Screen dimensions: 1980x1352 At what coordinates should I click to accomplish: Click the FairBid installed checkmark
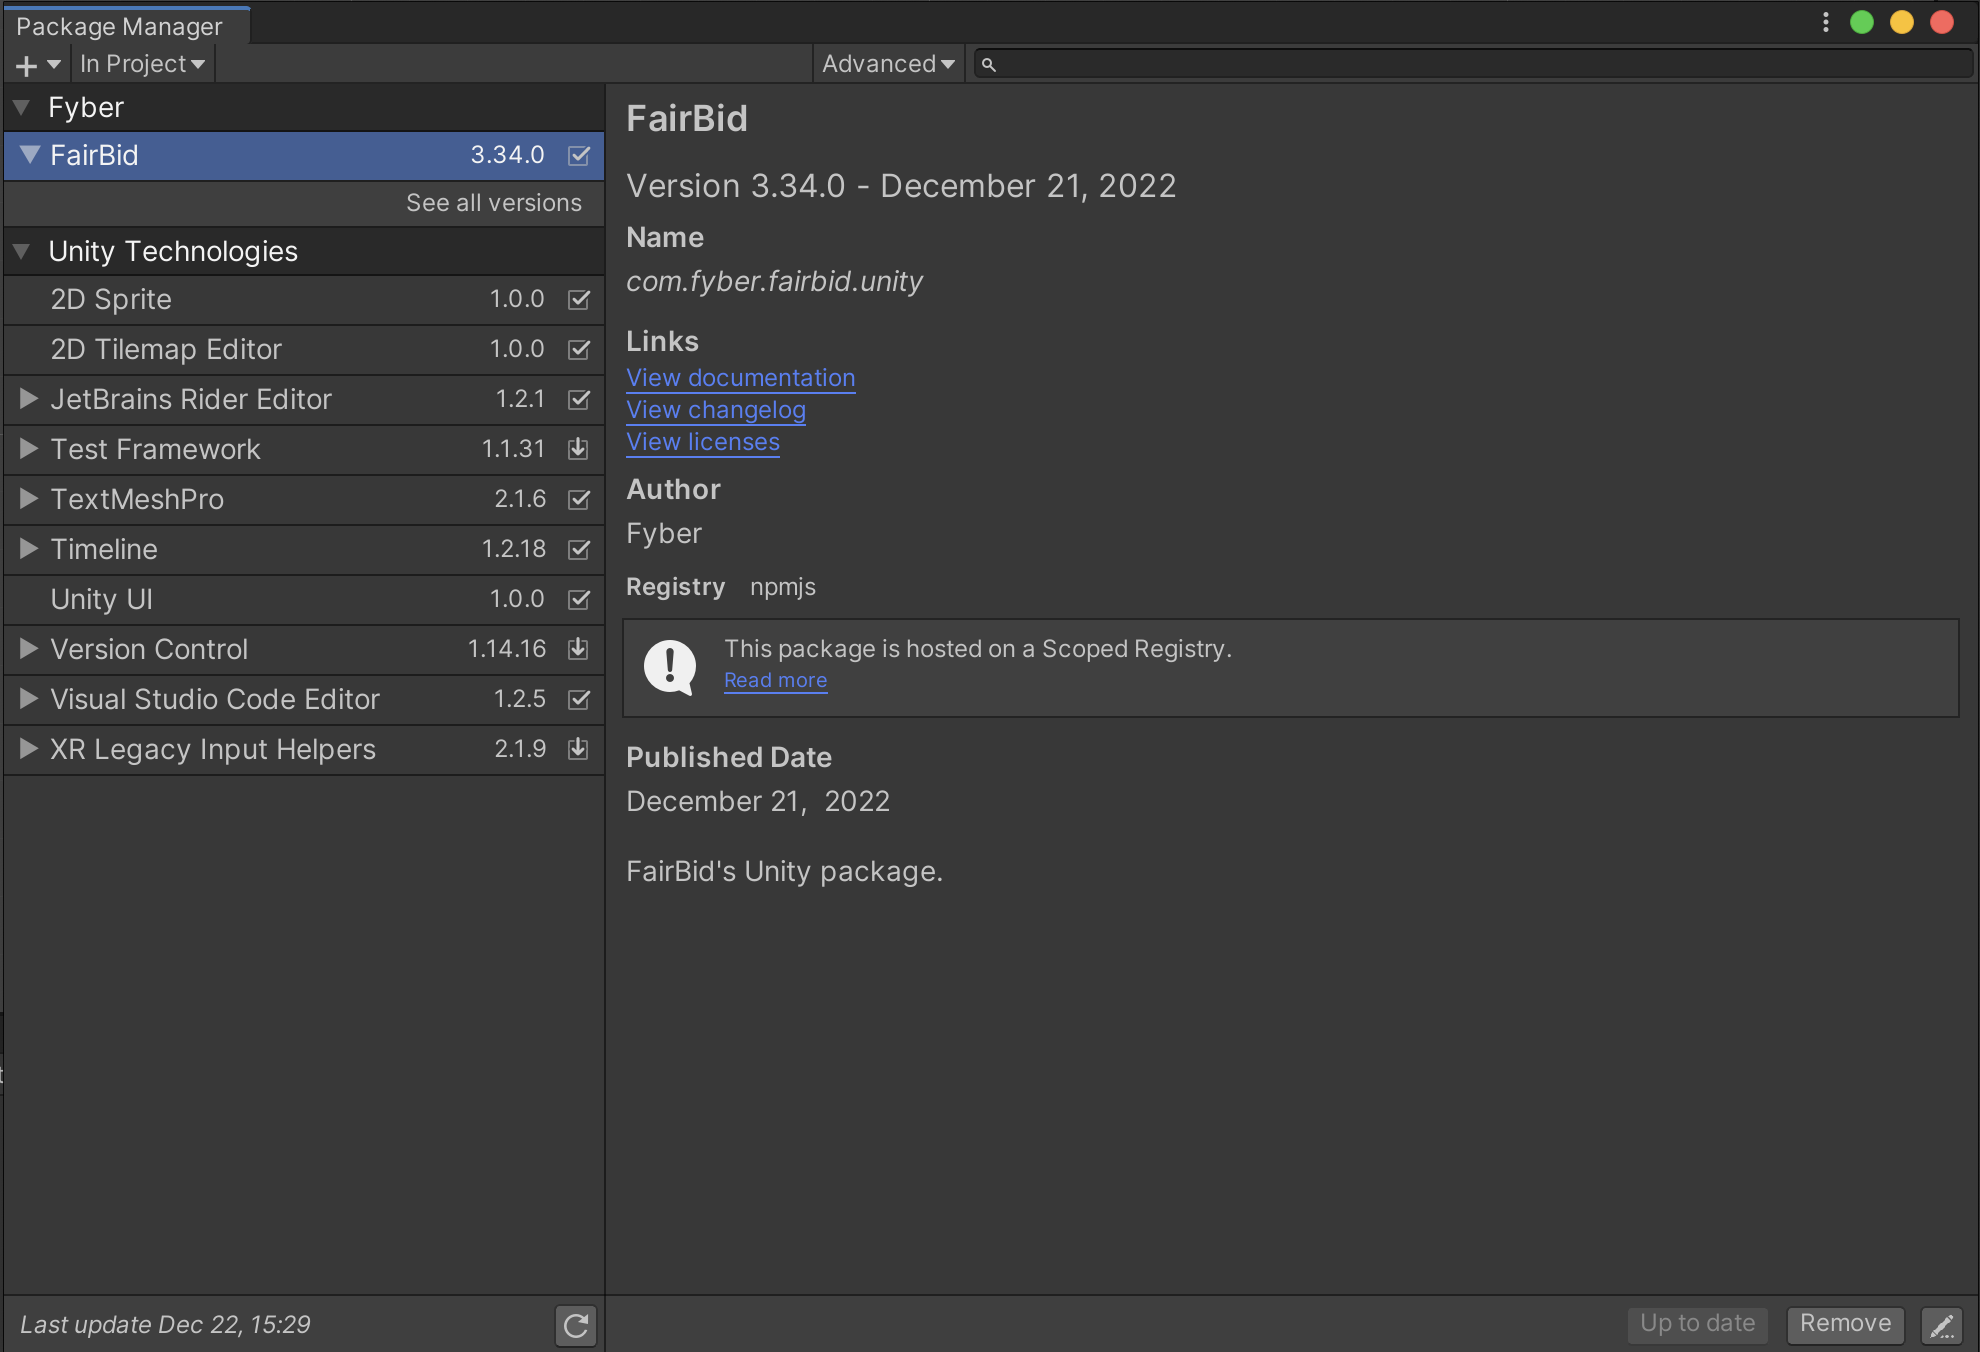point(579,156)
